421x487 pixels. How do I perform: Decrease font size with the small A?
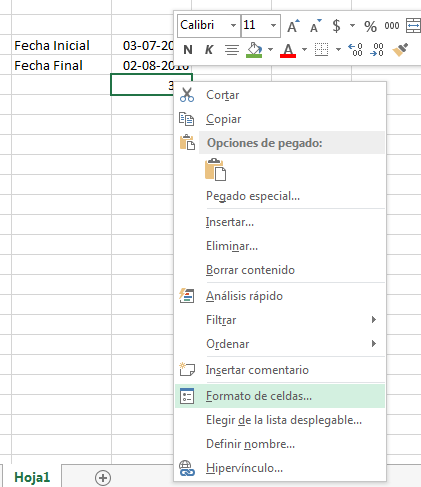pos(315,26)
